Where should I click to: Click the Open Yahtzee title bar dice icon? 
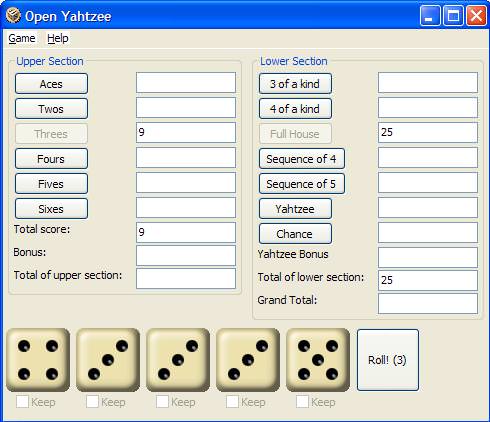pyautogui.click(x=13, y=16)
